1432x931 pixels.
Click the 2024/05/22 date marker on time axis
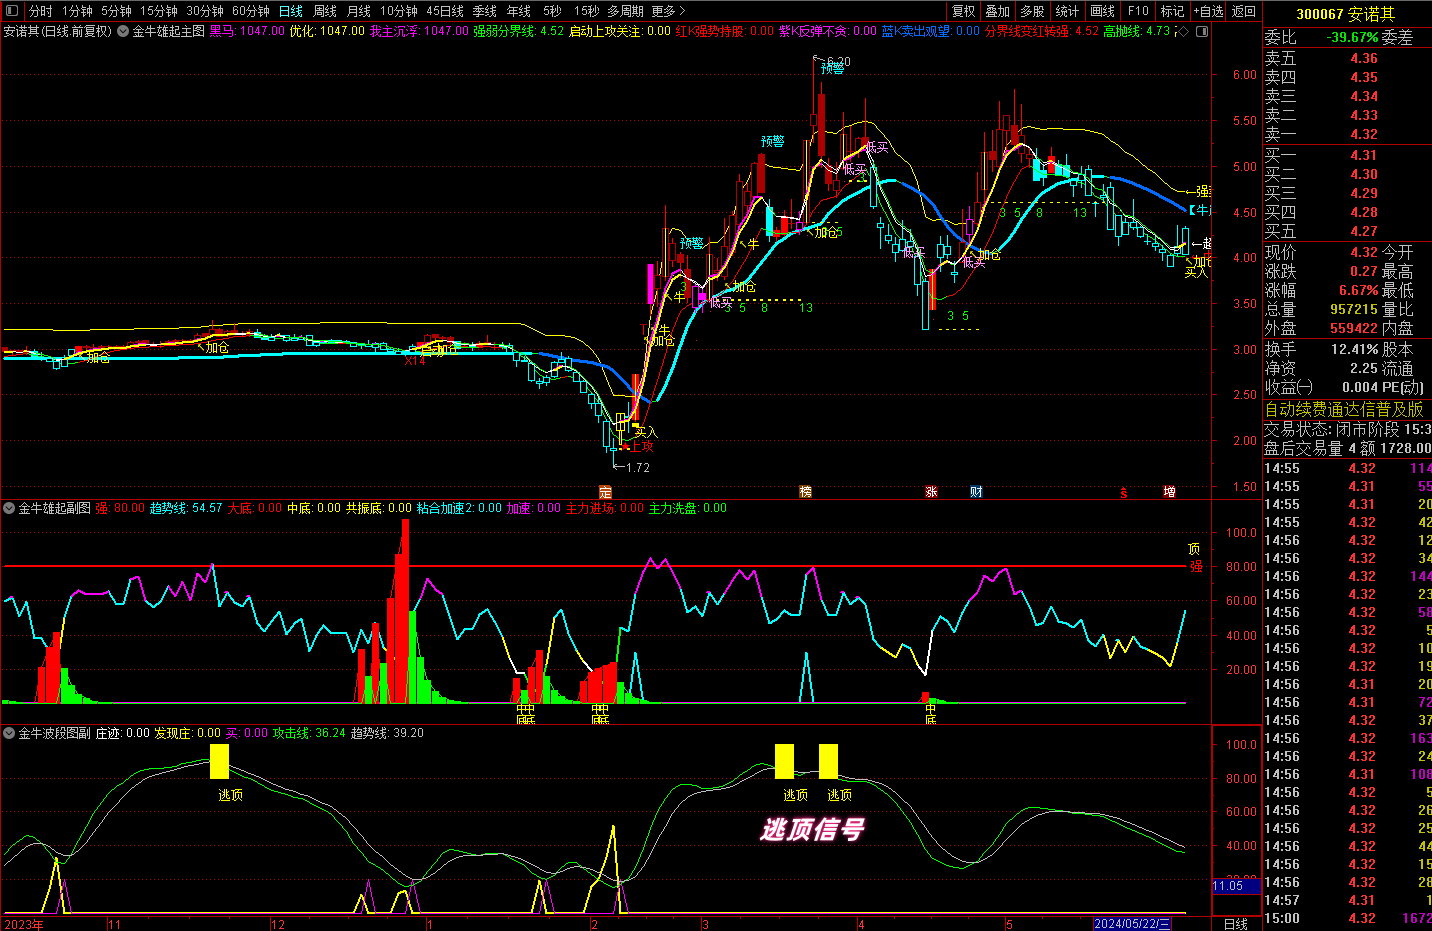click(1131, 924)
